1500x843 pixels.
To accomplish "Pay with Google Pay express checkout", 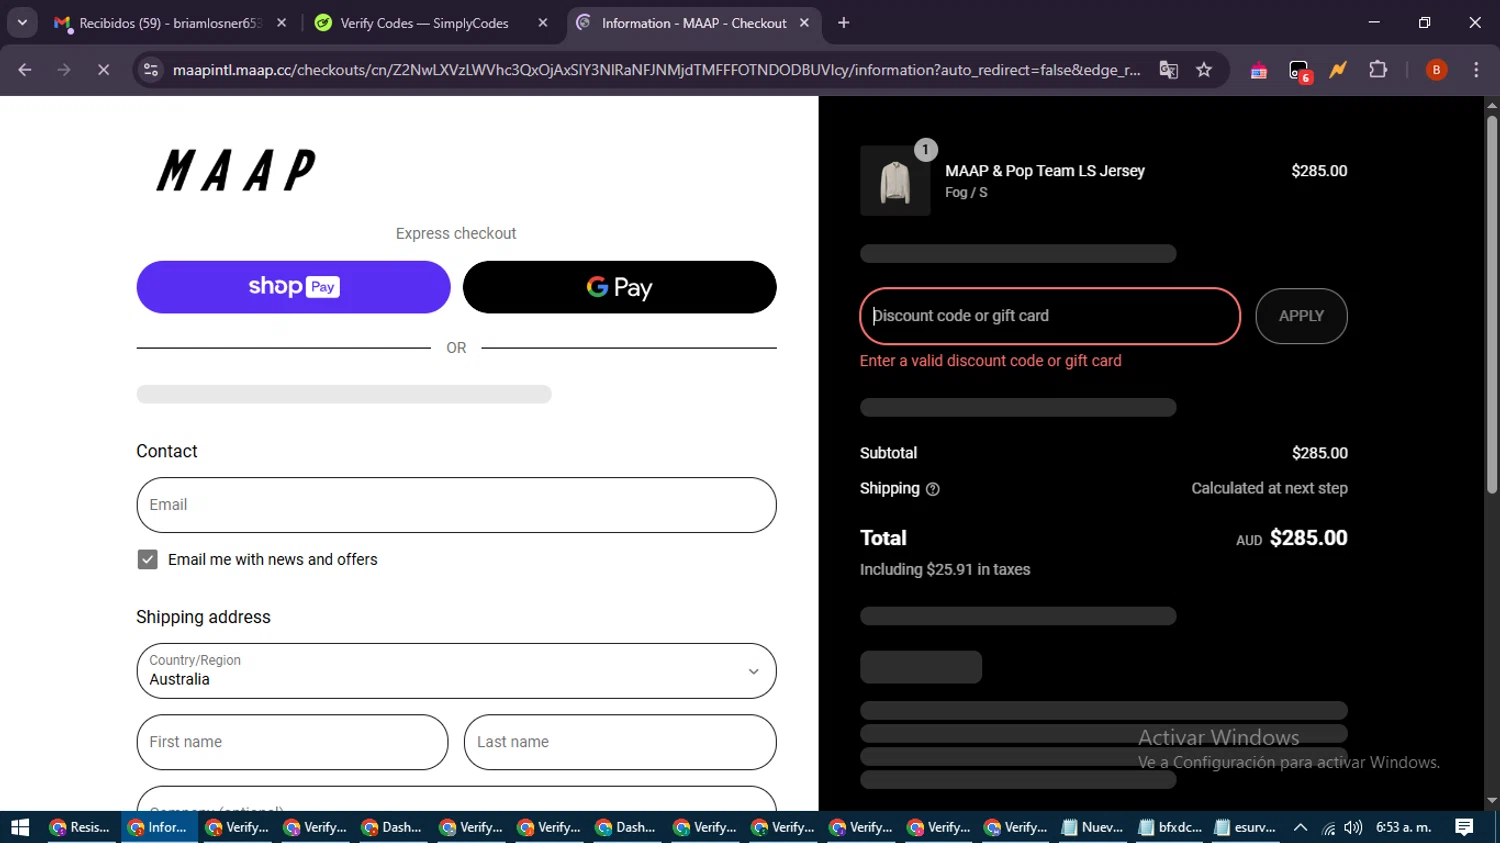I will pyautogui.click(x=619, y=287).
